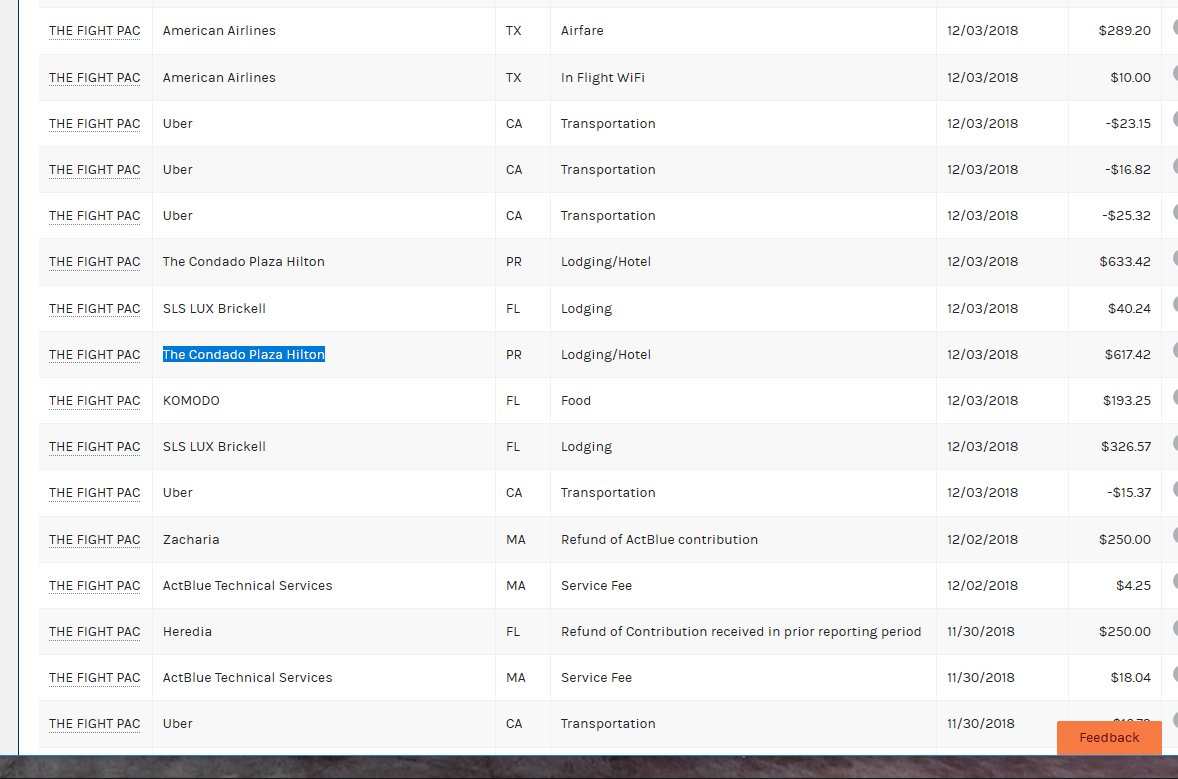
Task: Select the date '12/02/2018' in the Zacharia row
Action: pos(982,539)
